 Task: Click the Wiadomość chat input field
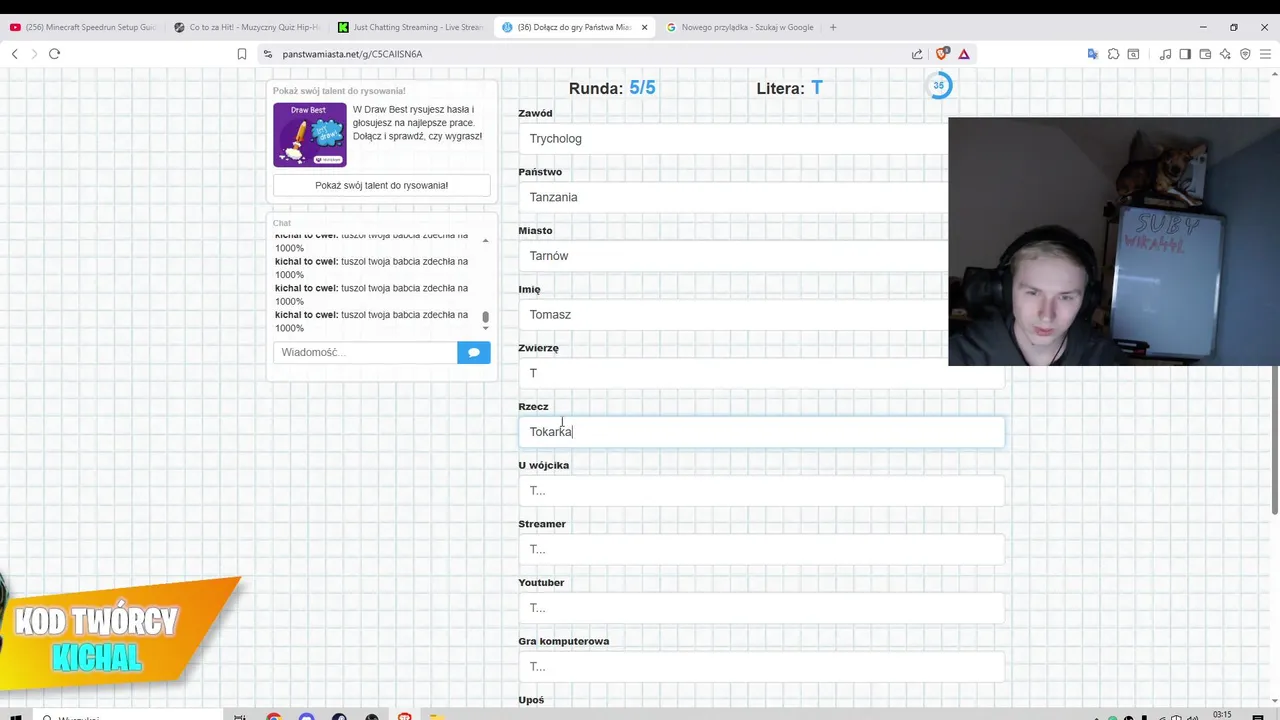[365, 352]
